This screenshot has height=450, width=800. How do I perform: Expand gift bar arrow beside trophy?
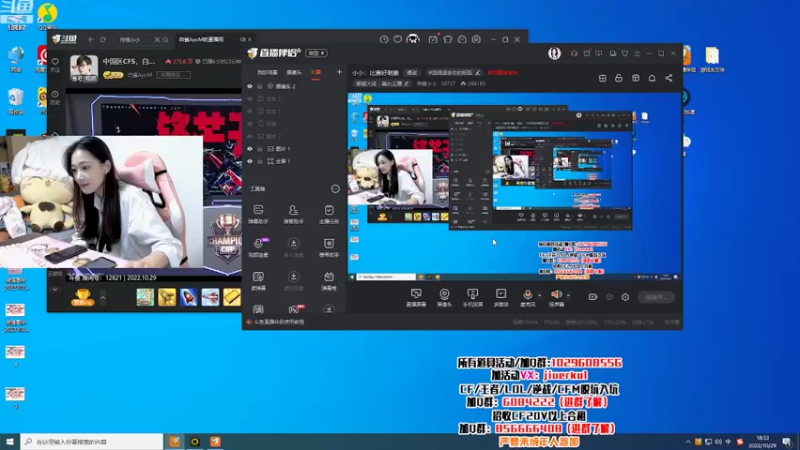pyautogui.click(x=103, y=297)
